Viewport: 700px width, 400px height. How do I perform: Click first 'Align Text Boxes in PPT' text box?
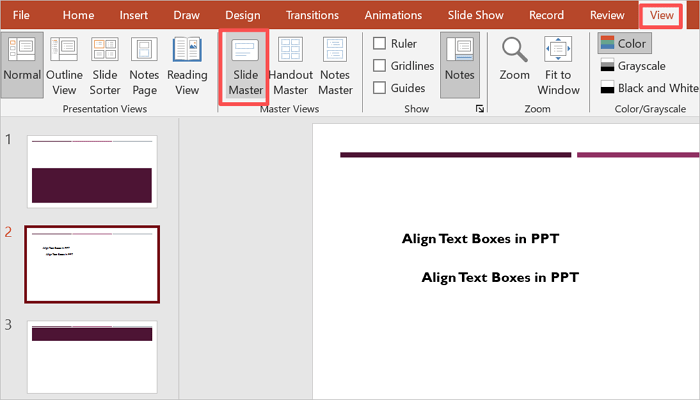(x=480, y=239)
